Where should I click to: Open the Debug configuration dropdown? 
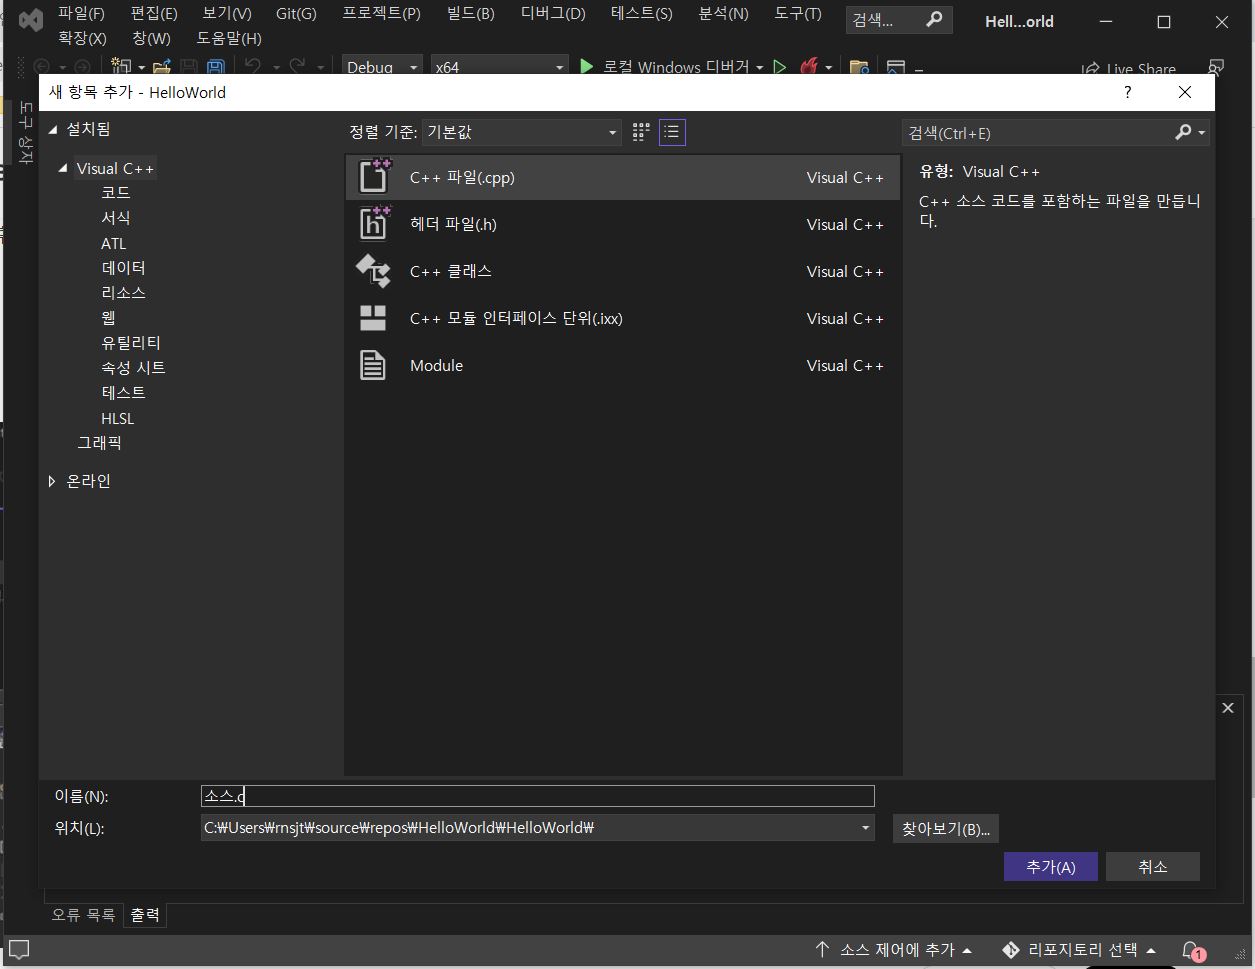(x=382, y=67)
